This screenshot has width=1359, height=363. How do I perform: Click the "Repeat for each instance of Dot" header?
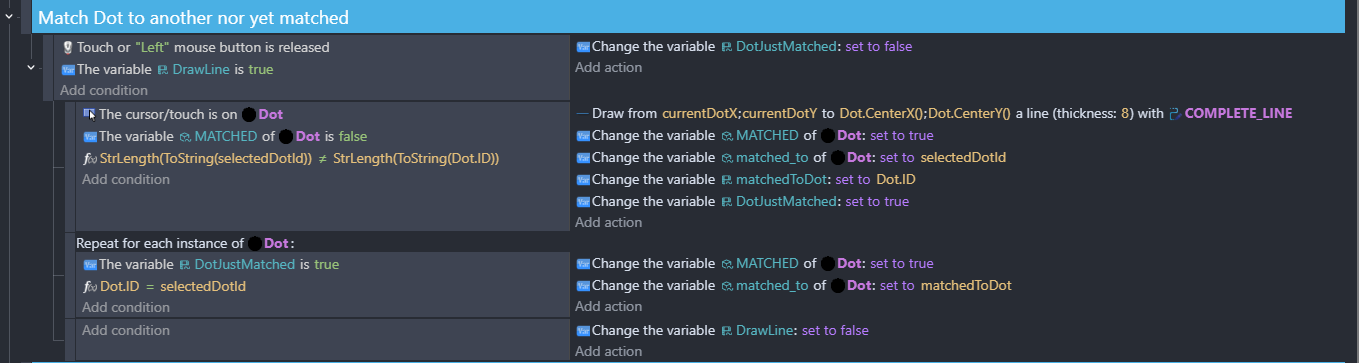pyautogui.click(x=186, y=243)
